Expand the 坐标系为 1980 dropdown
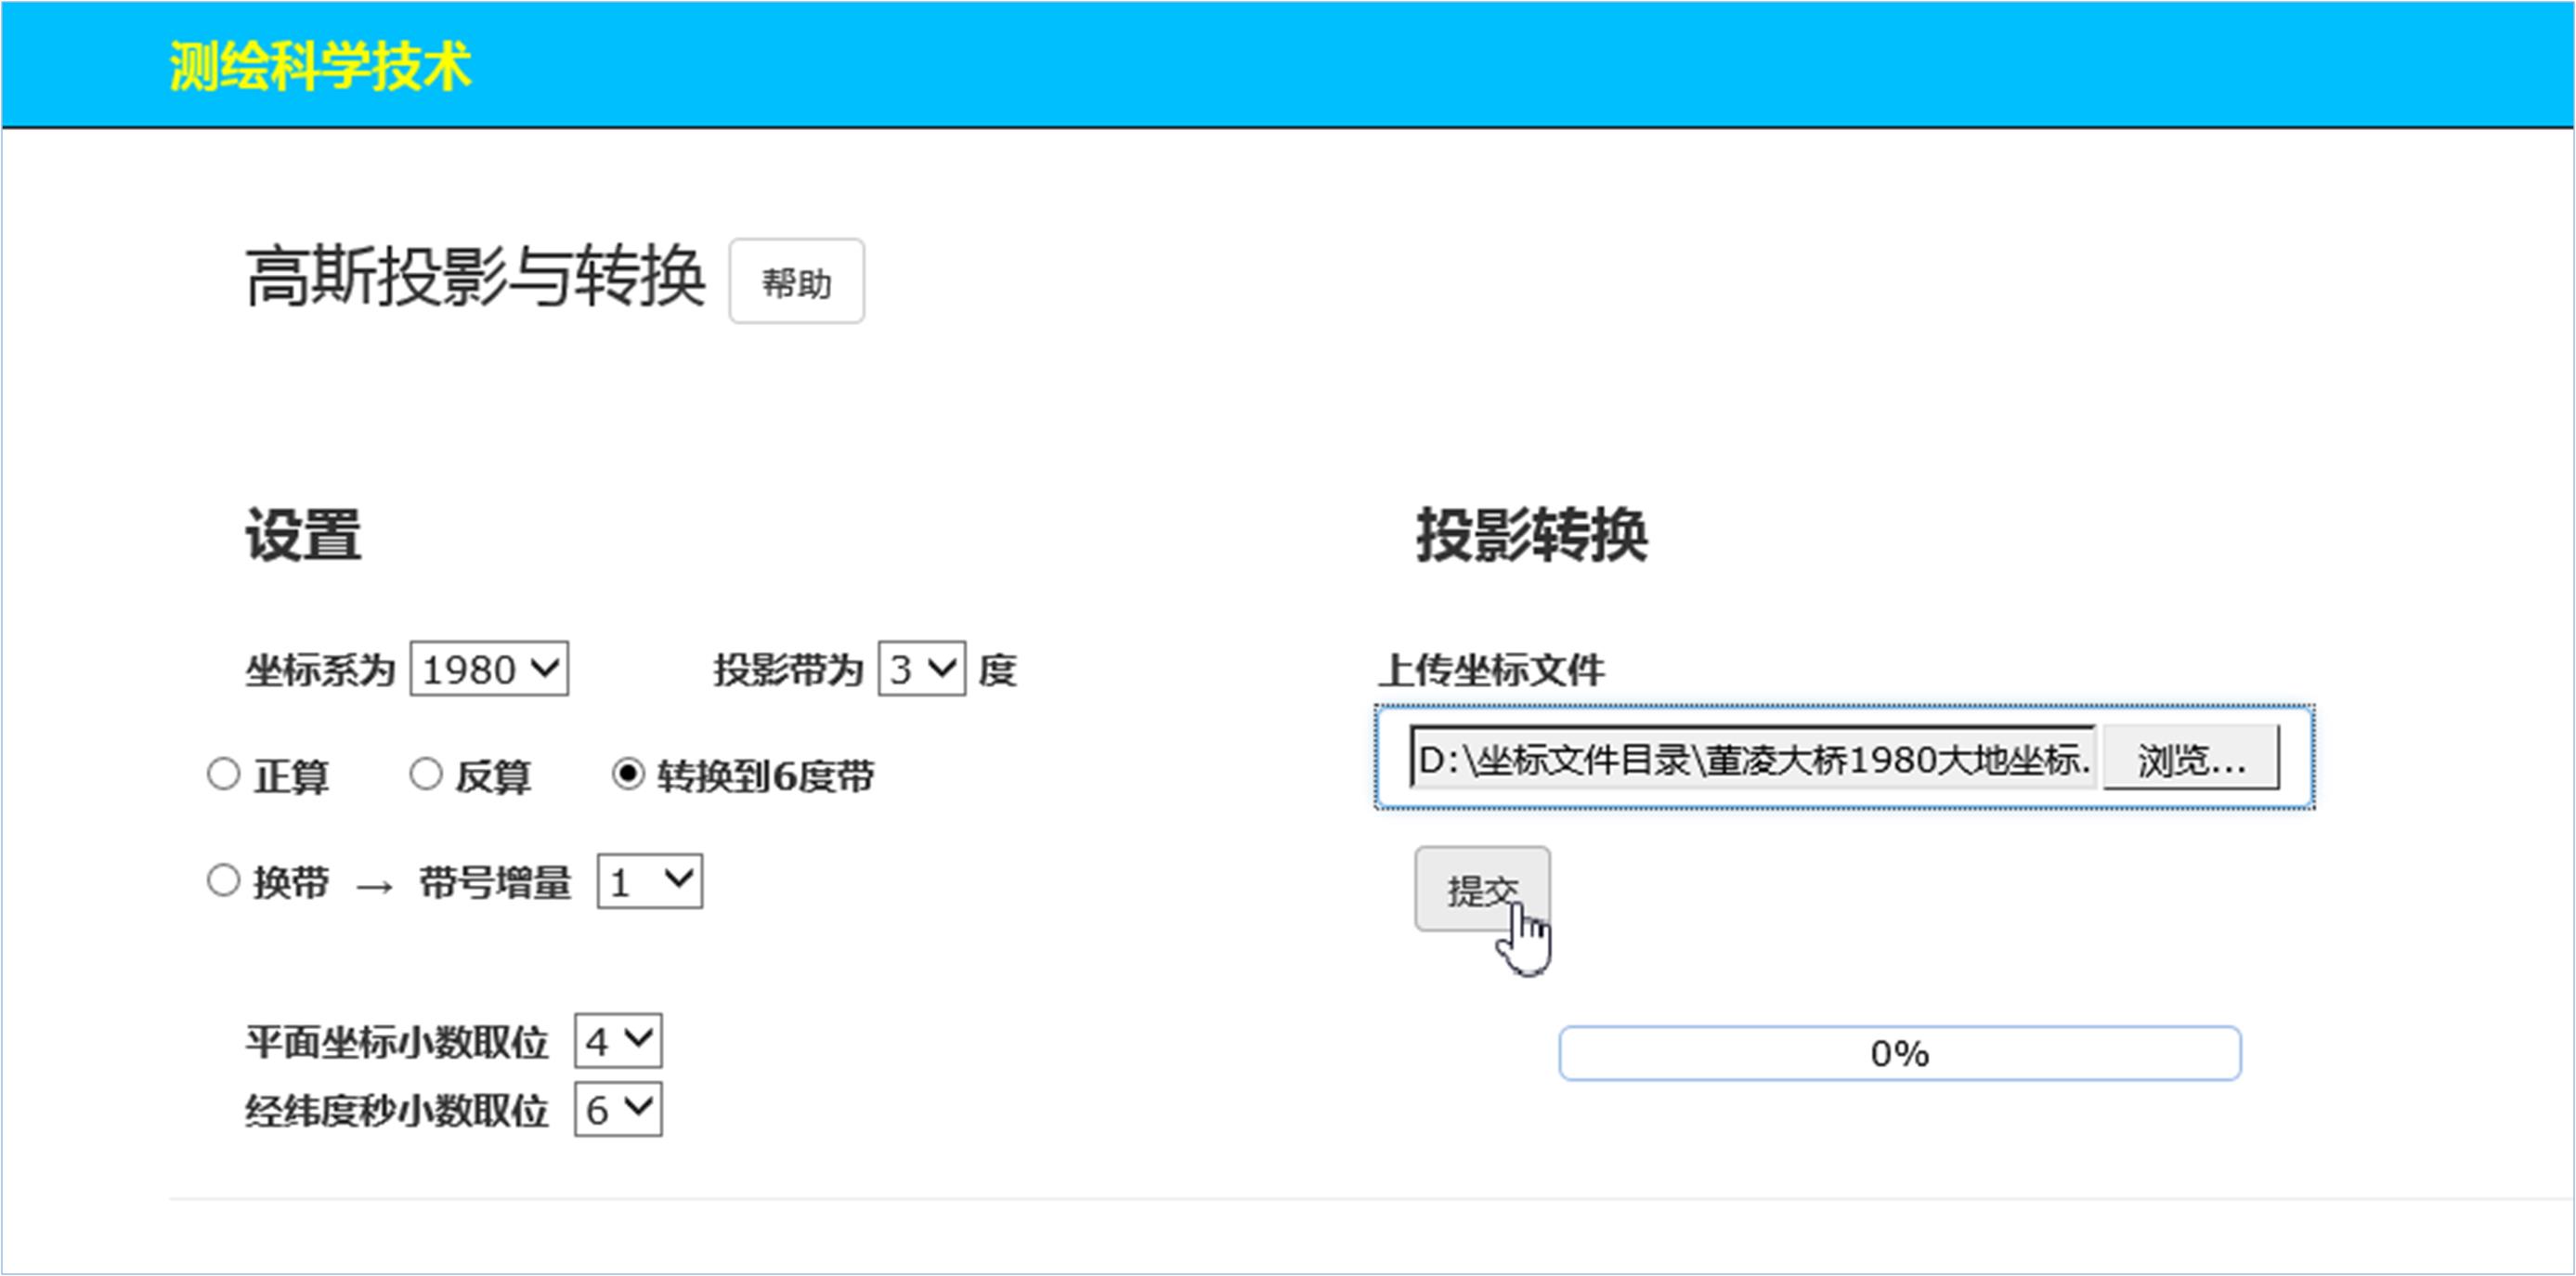 tap(489, 669)
